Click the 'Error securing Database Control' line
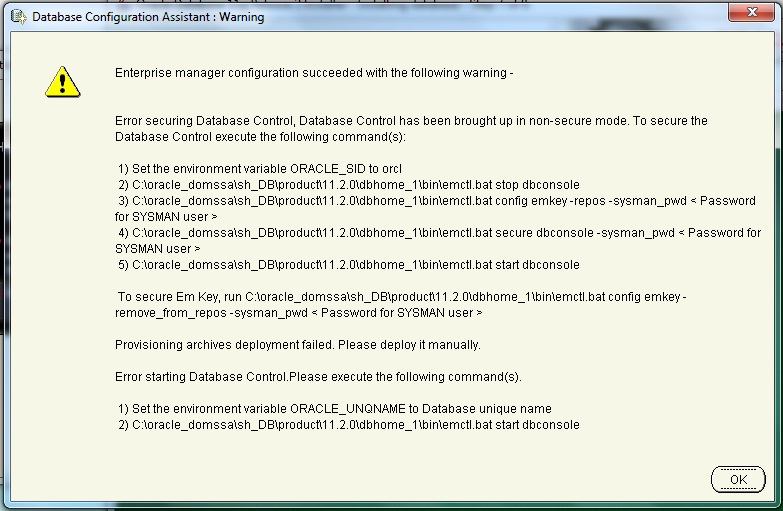The height and width of the screenshot is (511, 783). coord(411,121)
